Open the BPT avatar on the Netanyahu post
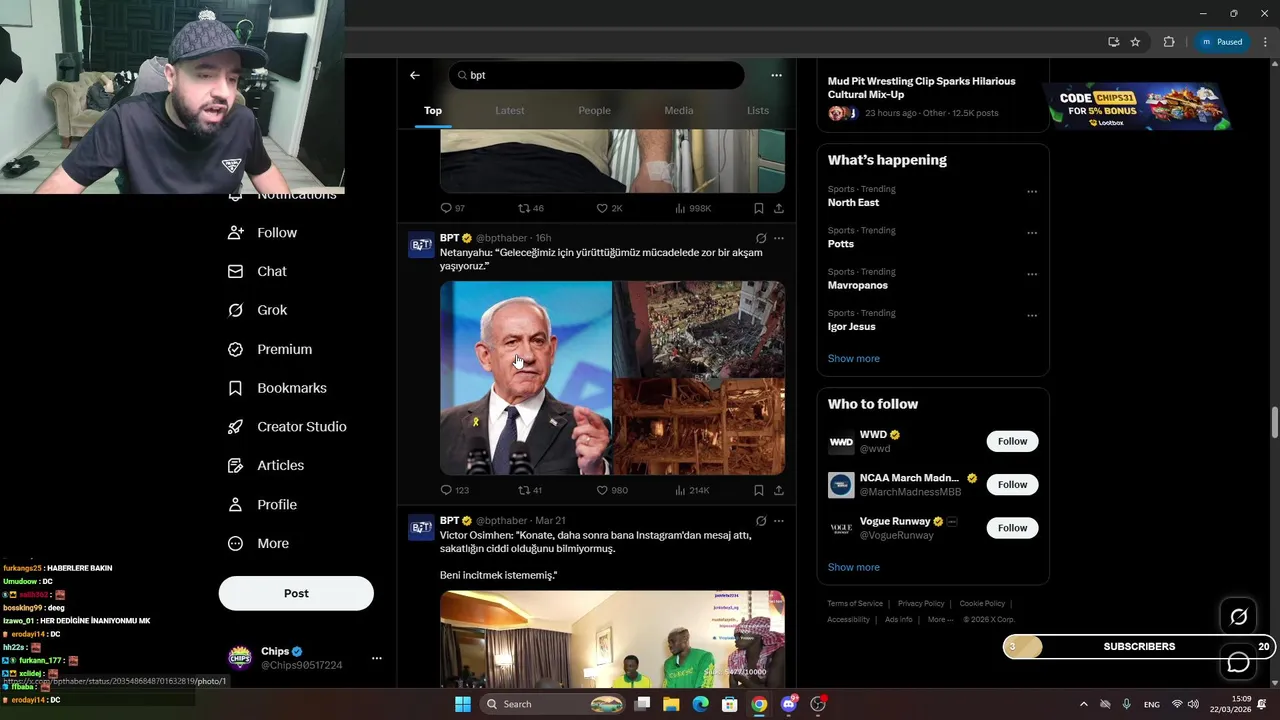1280x720 pixels. pyautogui.click(x=421, y=245)
